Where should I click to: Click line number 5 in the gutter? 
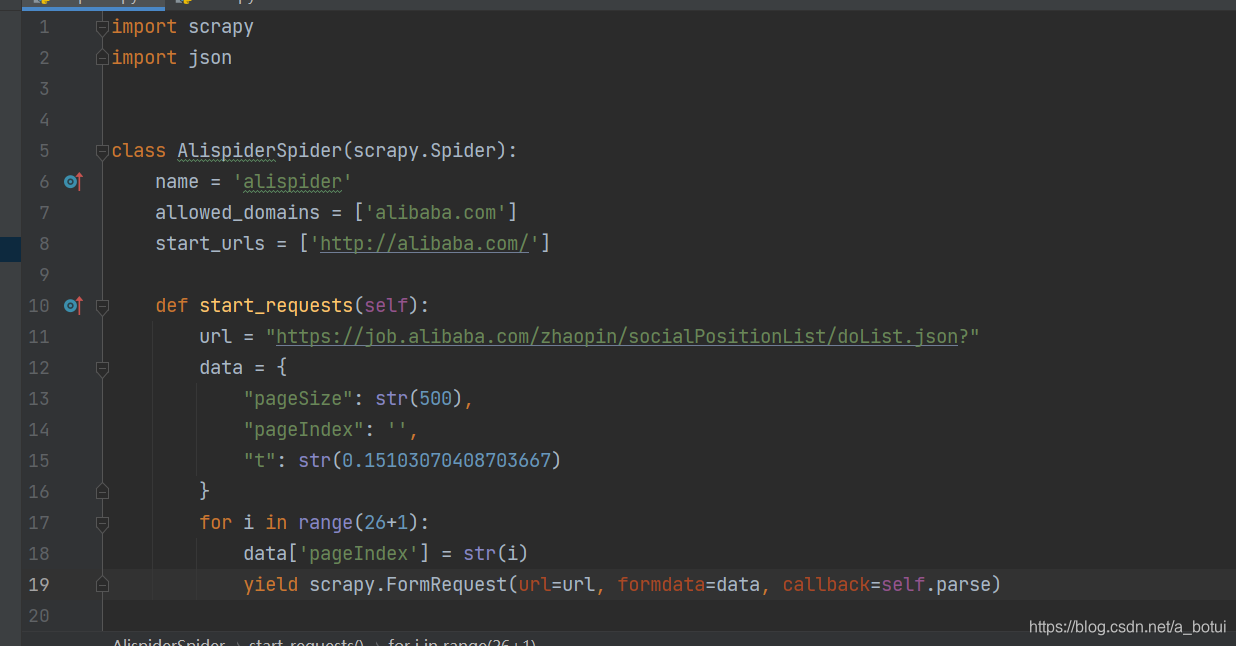pyautogui.click(x=44, y=151)
